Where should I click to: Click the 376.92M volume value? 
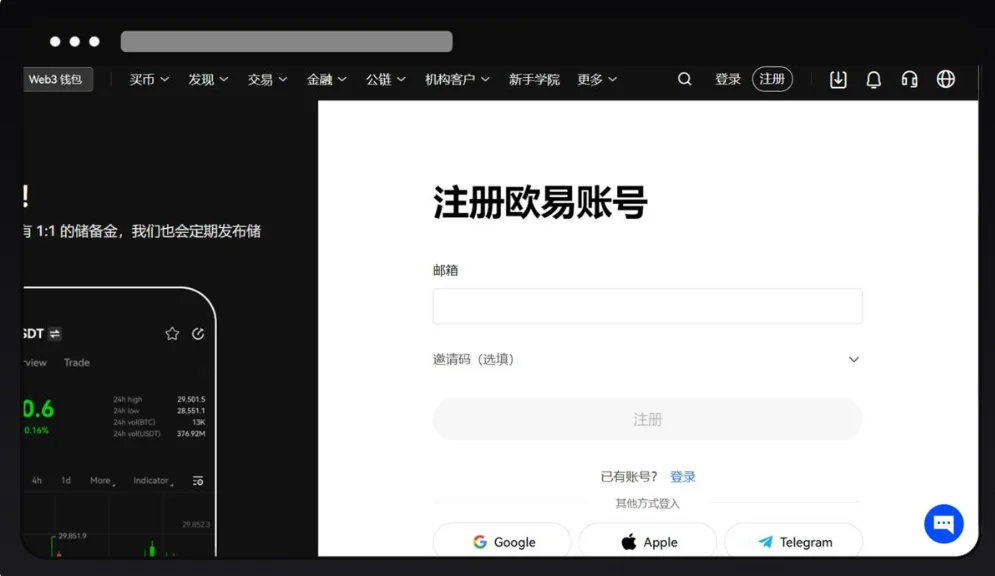coord(191,433)
